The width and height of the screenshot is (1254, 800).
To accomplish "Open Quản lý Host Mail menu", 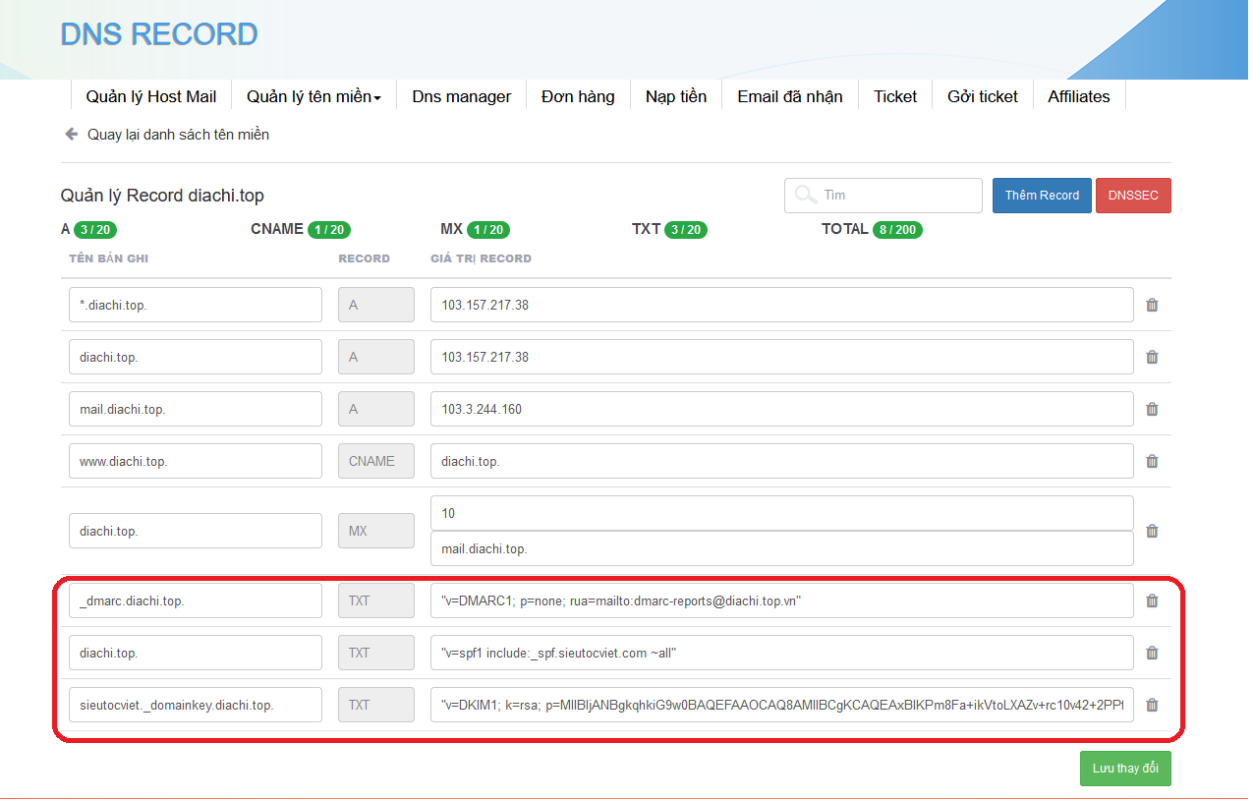I will pos(151,97).
